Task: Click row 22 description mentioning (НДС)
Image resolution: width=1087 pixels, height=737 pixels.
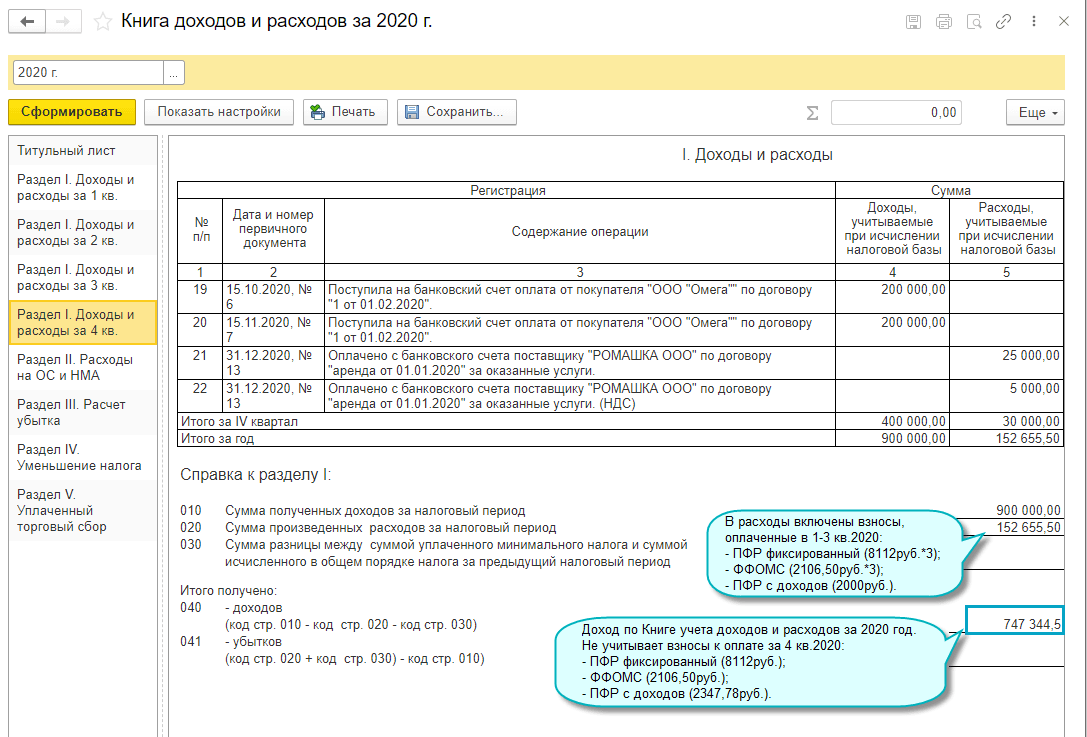Action: point(580,397)
